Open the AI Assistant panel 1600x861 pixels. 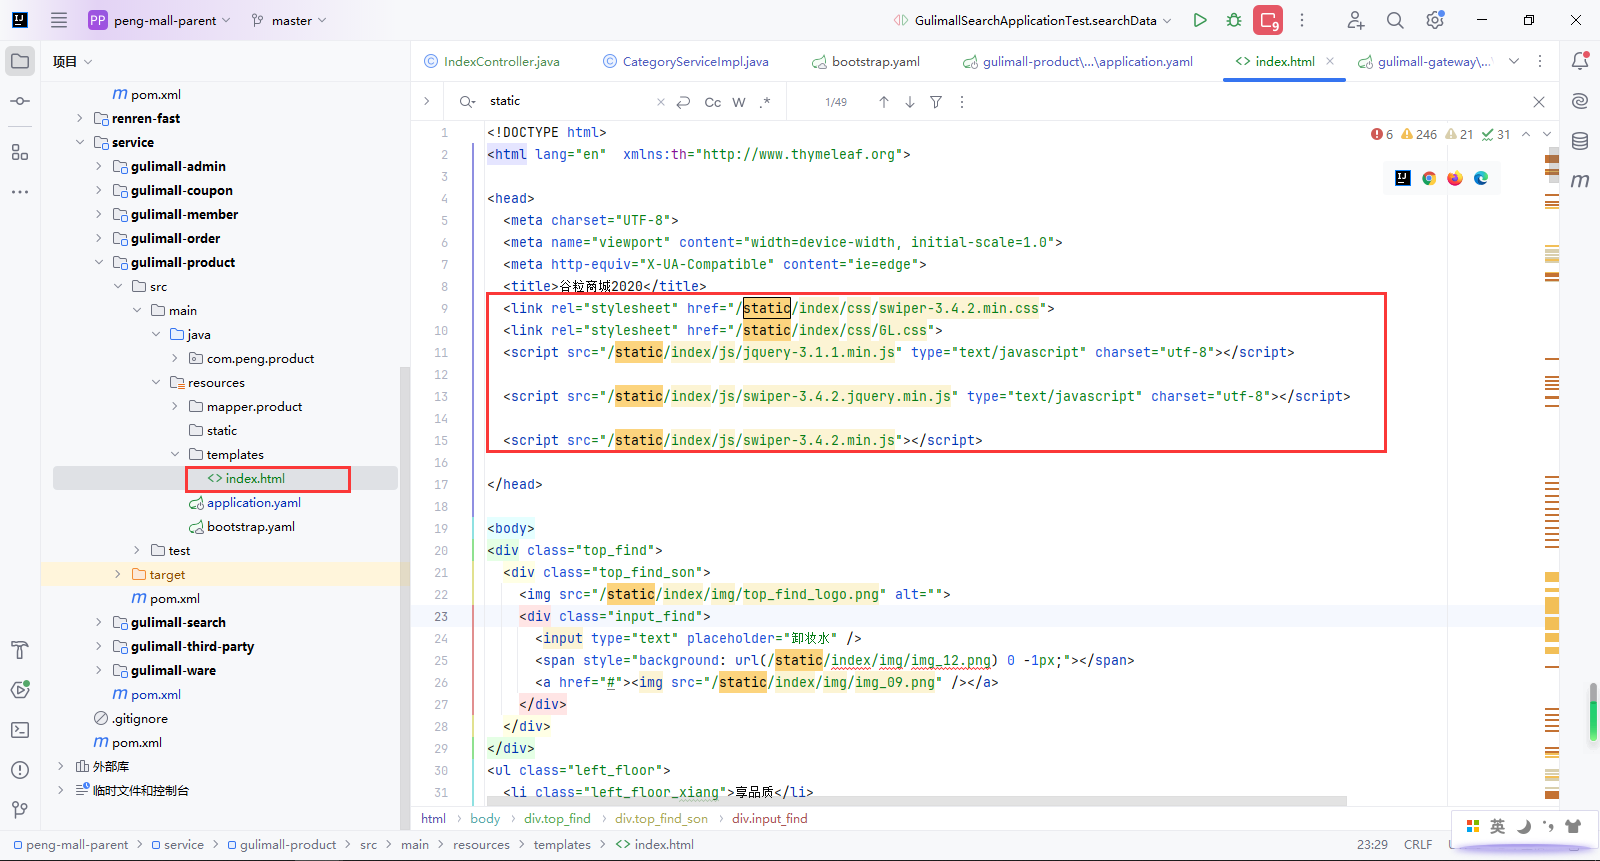point(1580,101)
